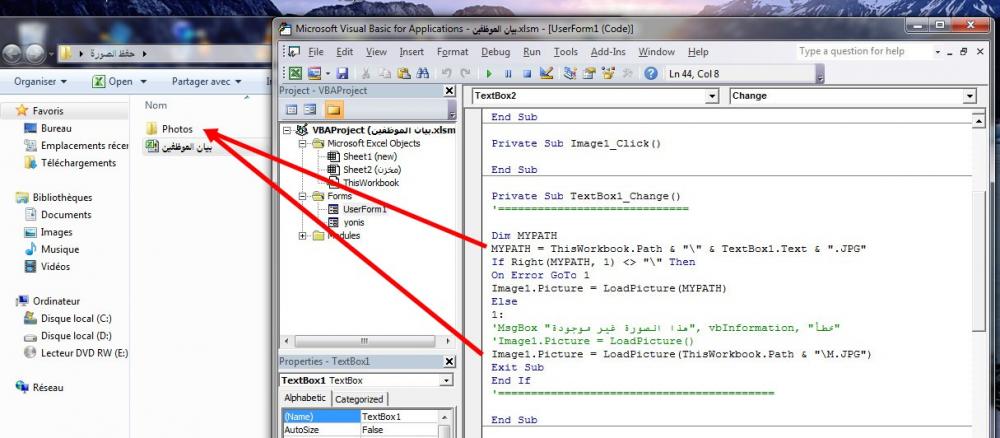Click the Open button in Explorer toolbar
1000x438 pixels.
coord(121,82)
